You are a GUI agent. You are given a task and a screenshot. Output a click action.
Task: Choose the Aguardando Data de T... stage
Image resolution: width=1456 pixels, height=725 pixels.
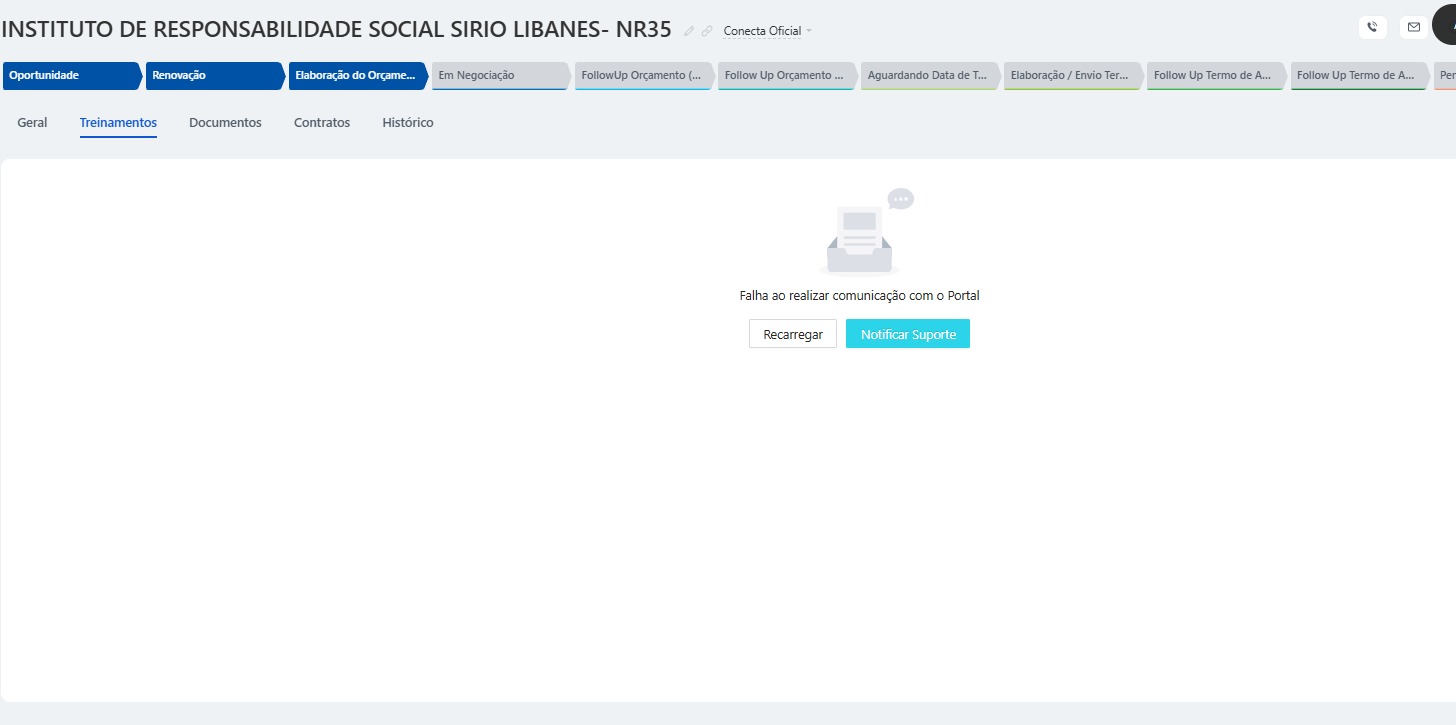click(x=928, y=76)
